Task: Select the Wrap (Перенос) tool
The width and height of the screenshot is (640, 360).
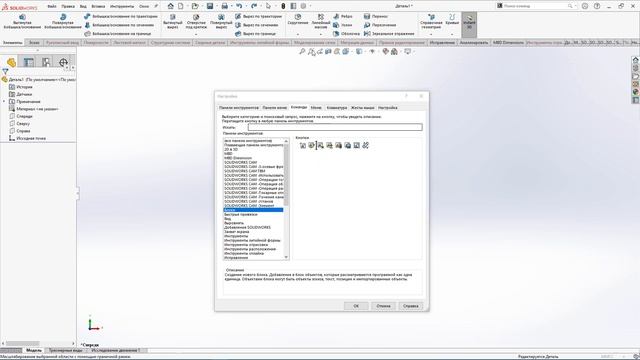Action: pos(376,16)
